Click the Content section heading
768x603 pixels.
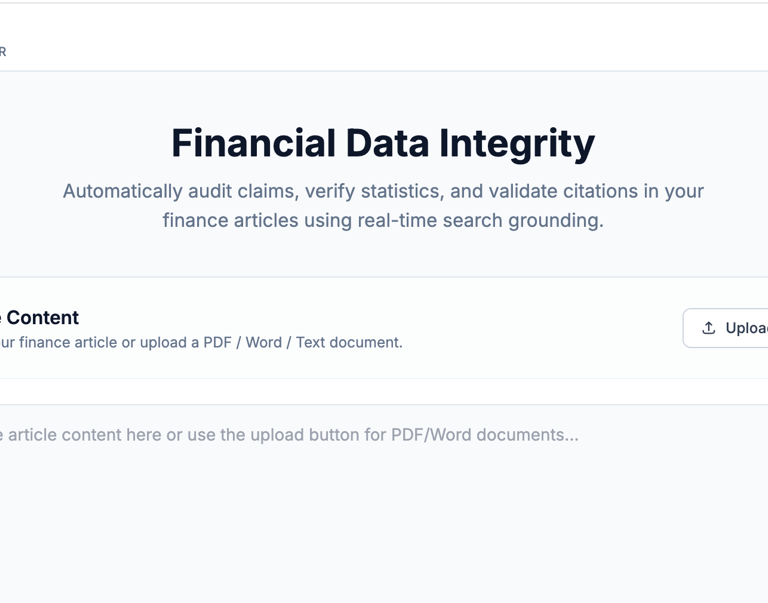pyautogui.click(x=42, y=318)
